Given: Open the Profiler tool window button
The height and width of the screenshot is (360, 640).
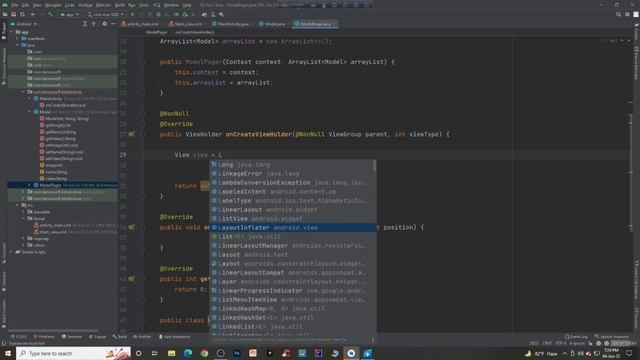Looking at the screenshot, I should click(142, 337).
